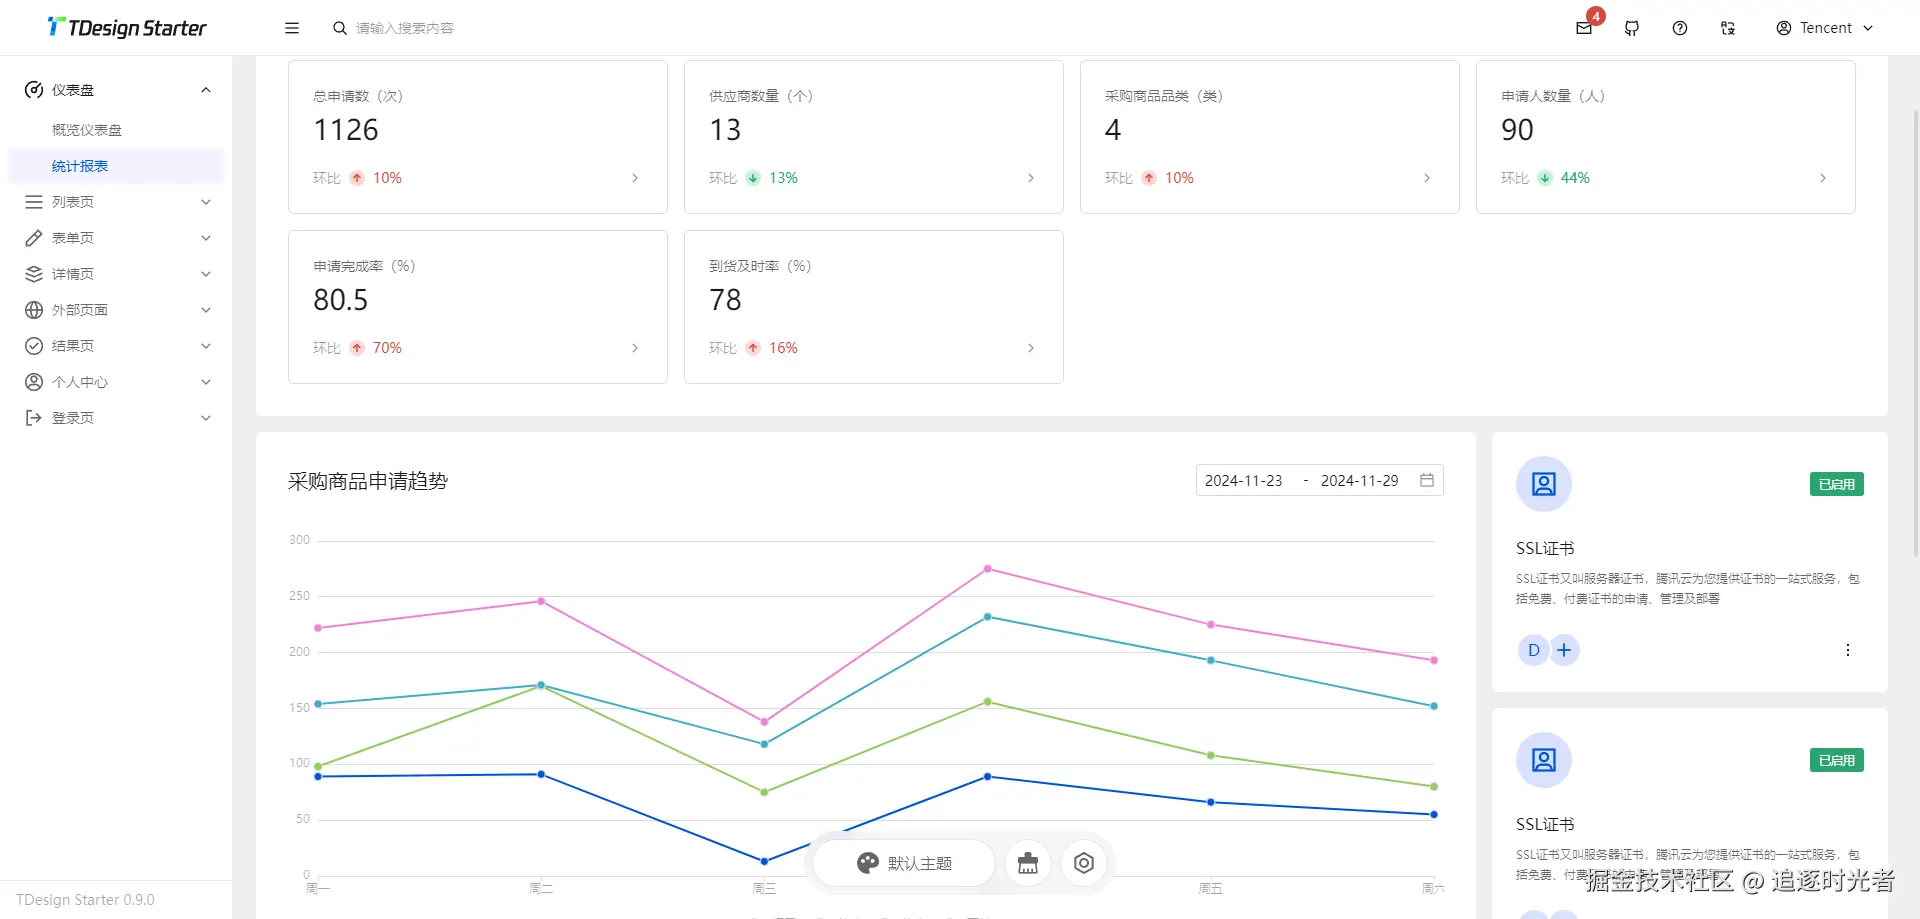
Task: Open Tencent user account dropdown
Action: click(1824, 28)
